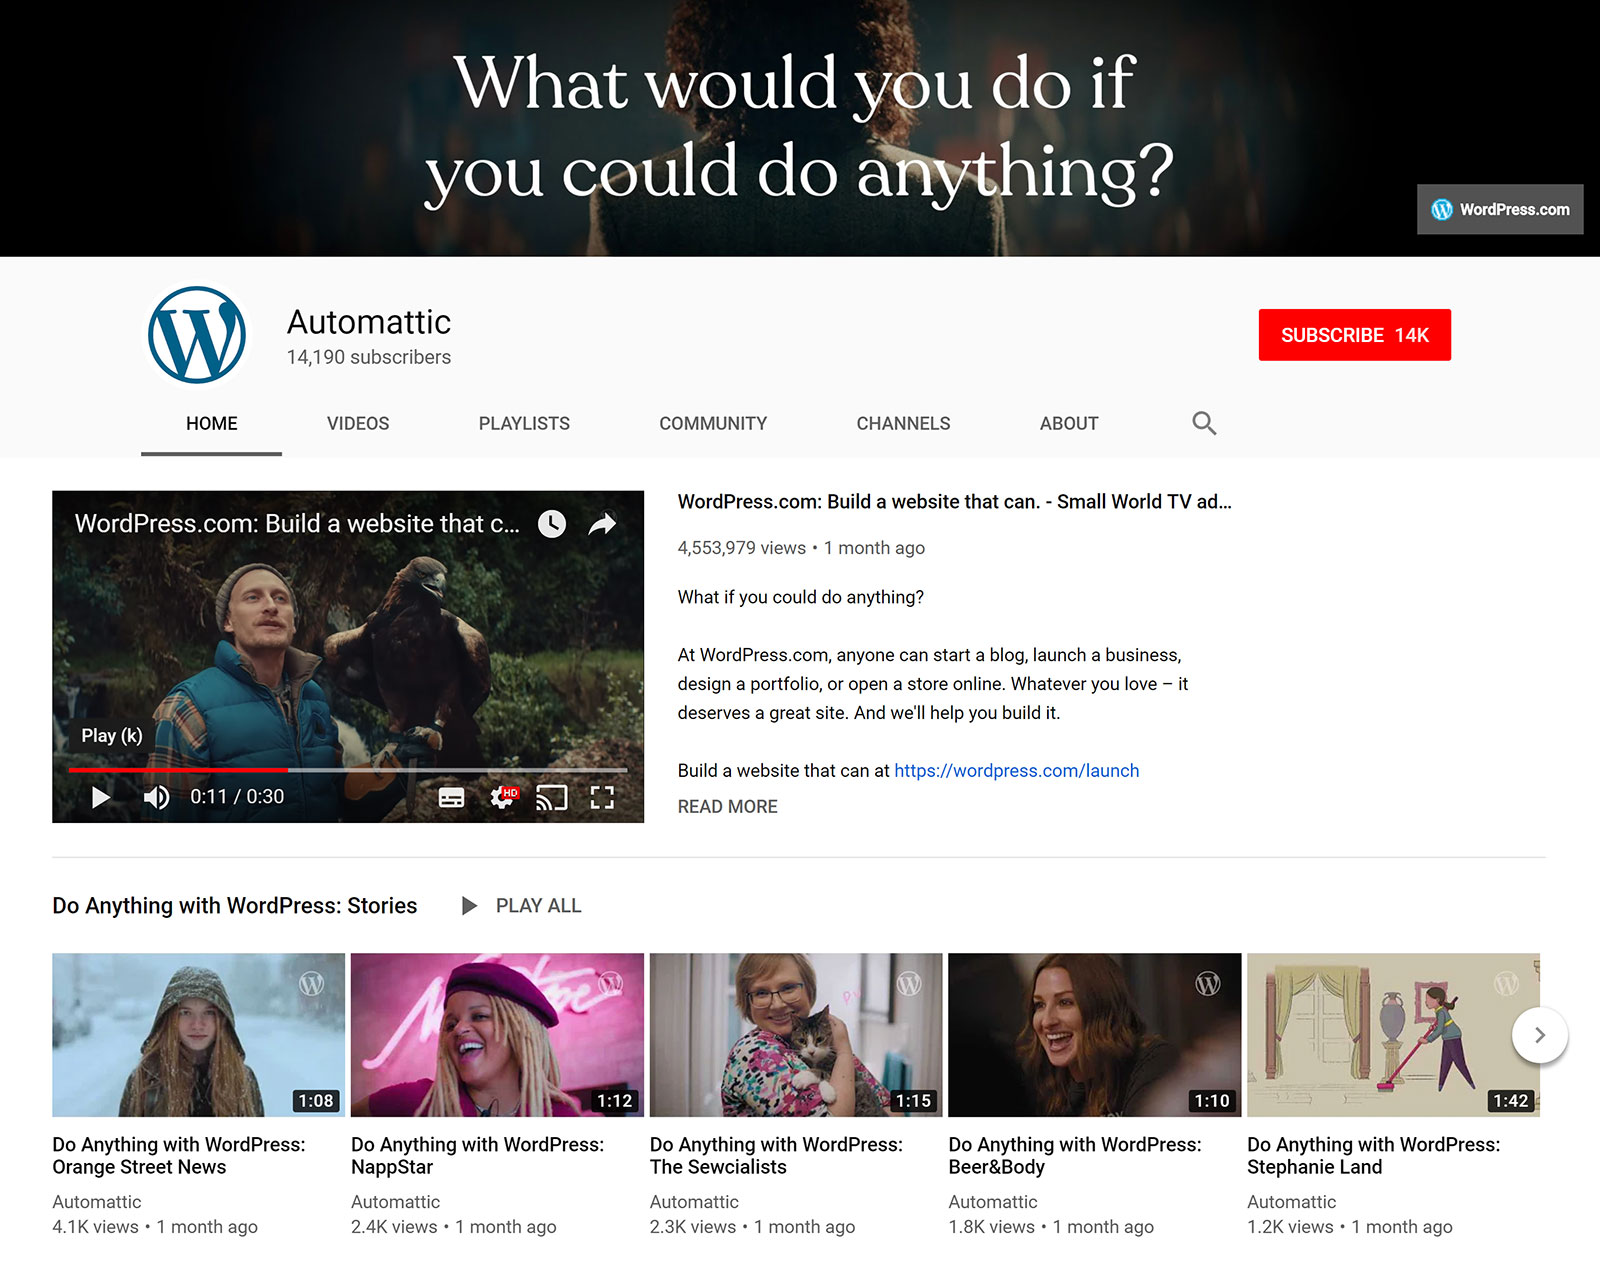Click the 4,553,979 views text
Screen dimensions: 1600x1265
pos(742,548)
